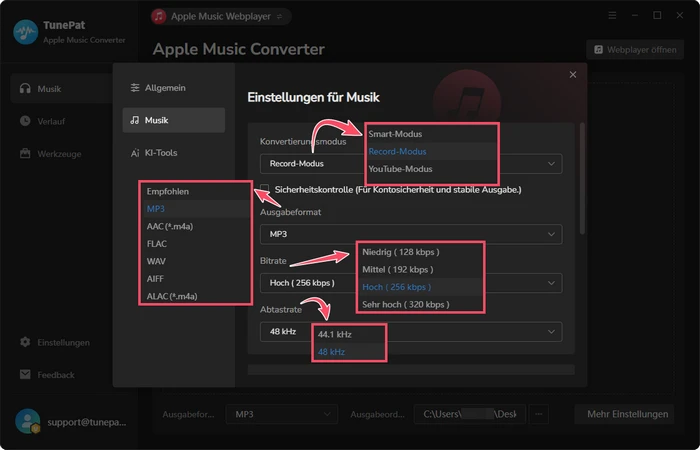Viewport: 700px width, 450px height.
Task: Minimize the TunePat window
Action: coord(635,16)
